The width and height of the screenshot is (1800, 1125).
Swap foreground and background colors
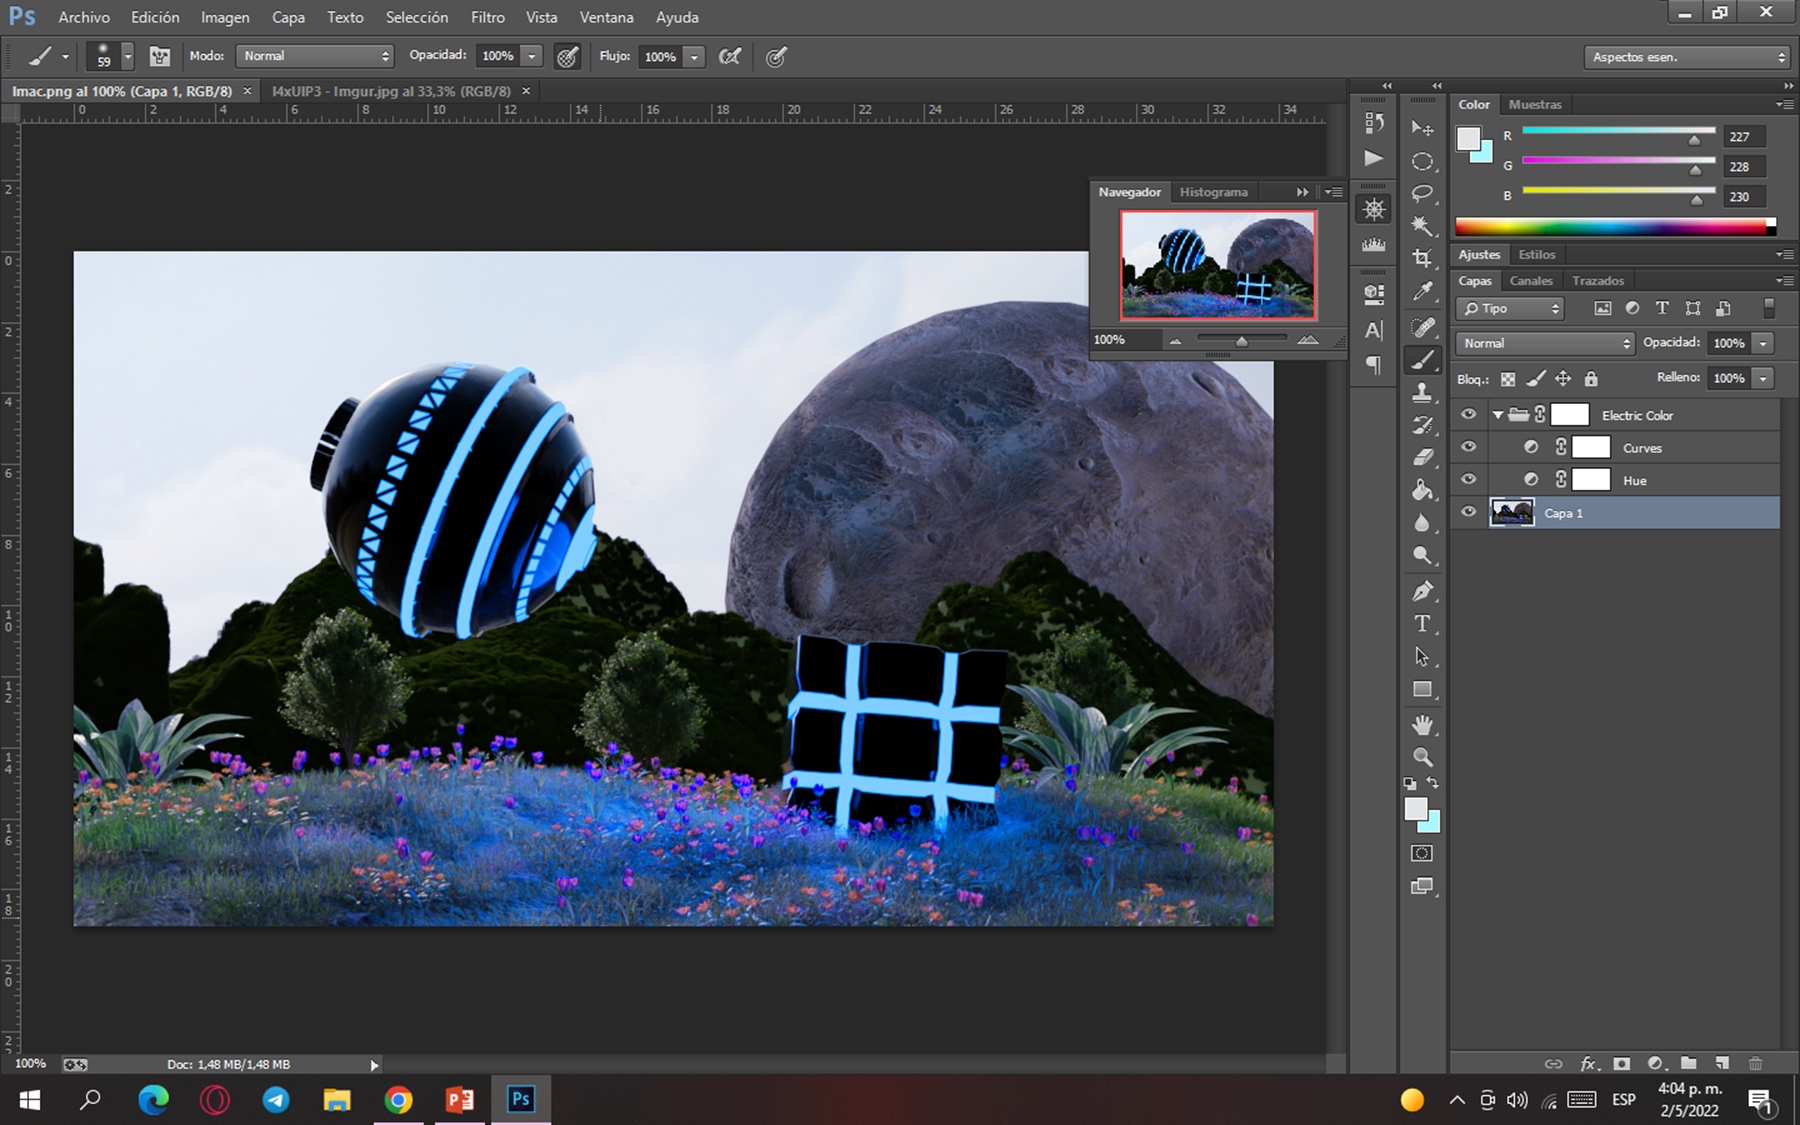tap(1433, 783)
